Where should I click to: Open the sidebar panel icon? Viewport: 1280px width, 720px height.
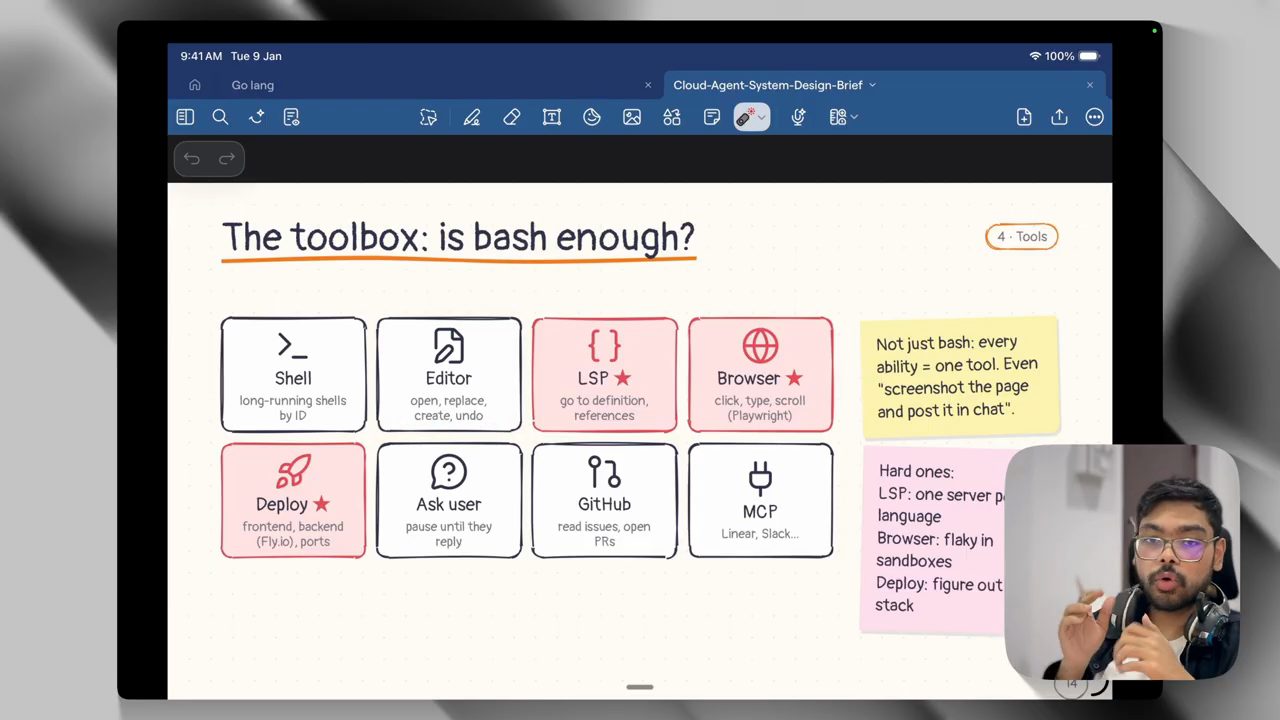click(185, 117)
